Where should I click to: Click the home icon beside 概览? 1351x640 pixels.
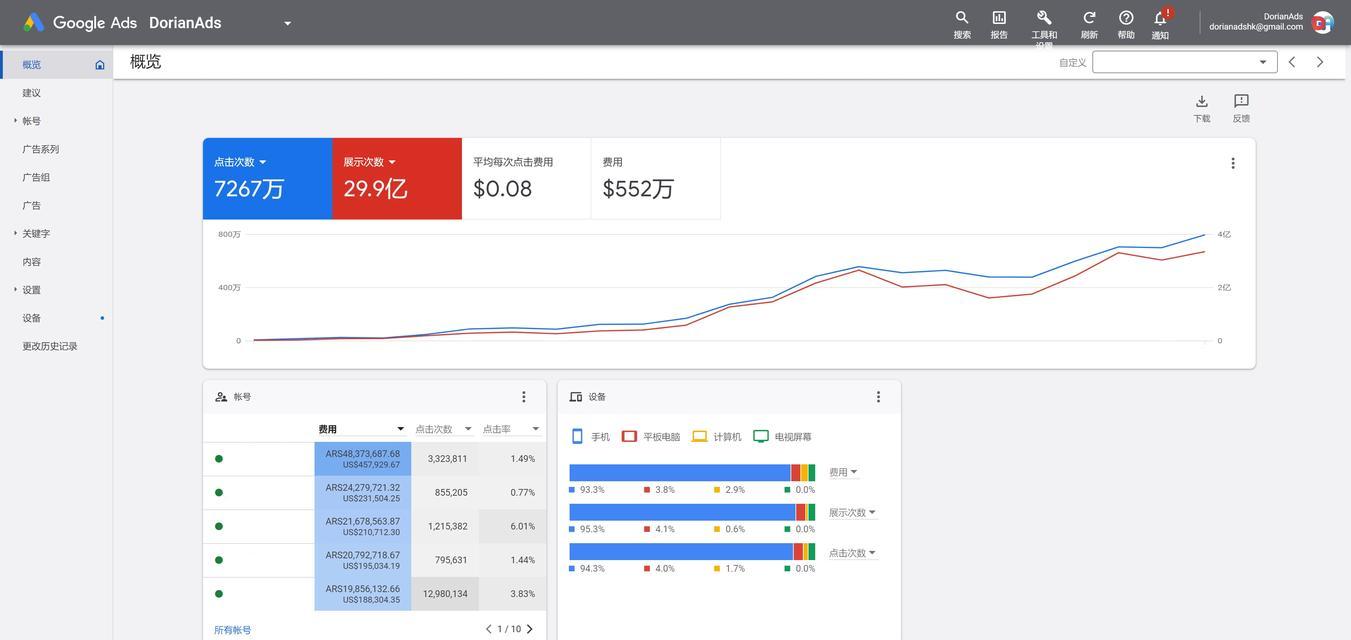coord(100,65)
